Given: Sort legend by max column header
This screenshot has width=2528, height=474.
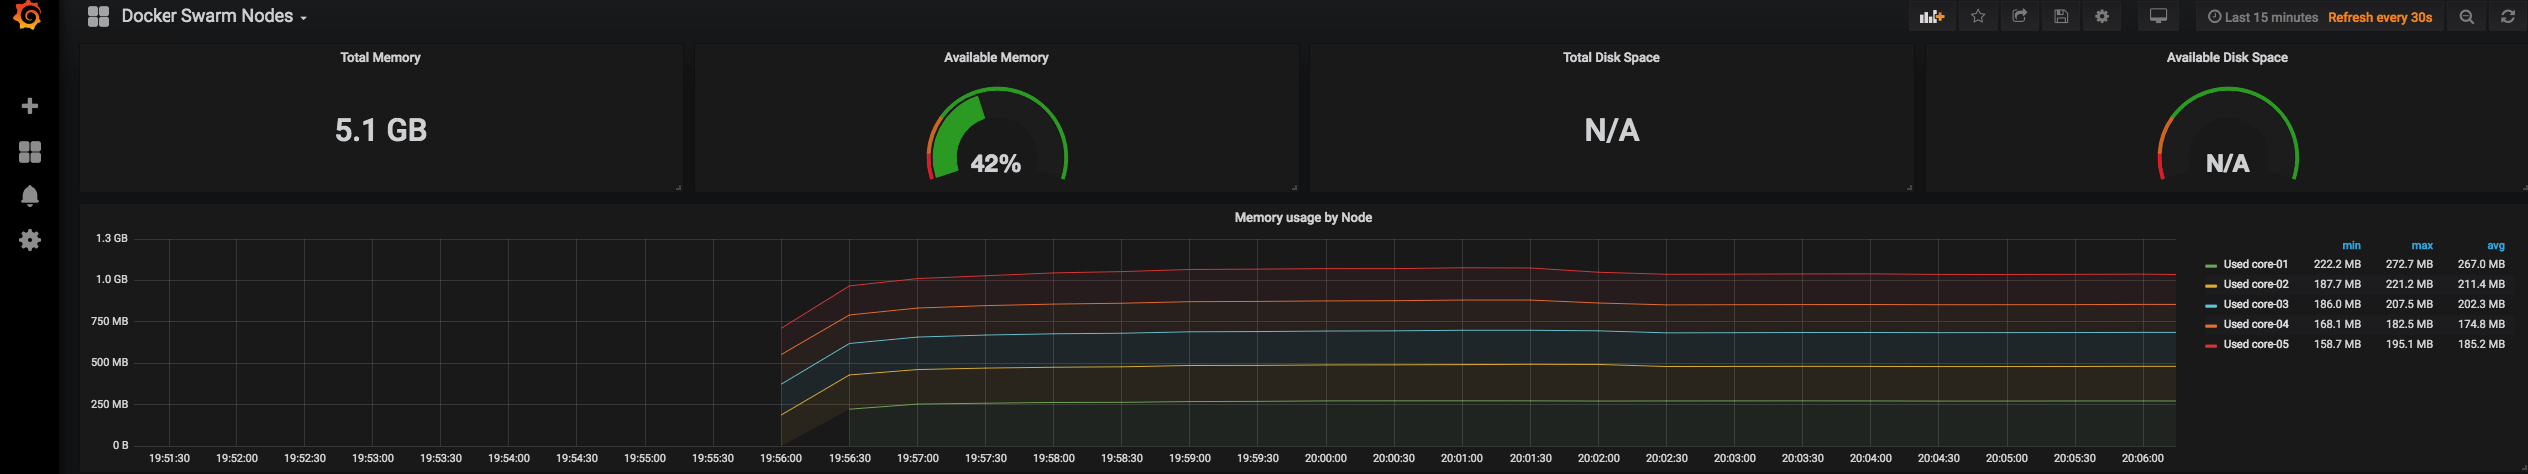Looking at the screenshot, I should (2422, 245).
